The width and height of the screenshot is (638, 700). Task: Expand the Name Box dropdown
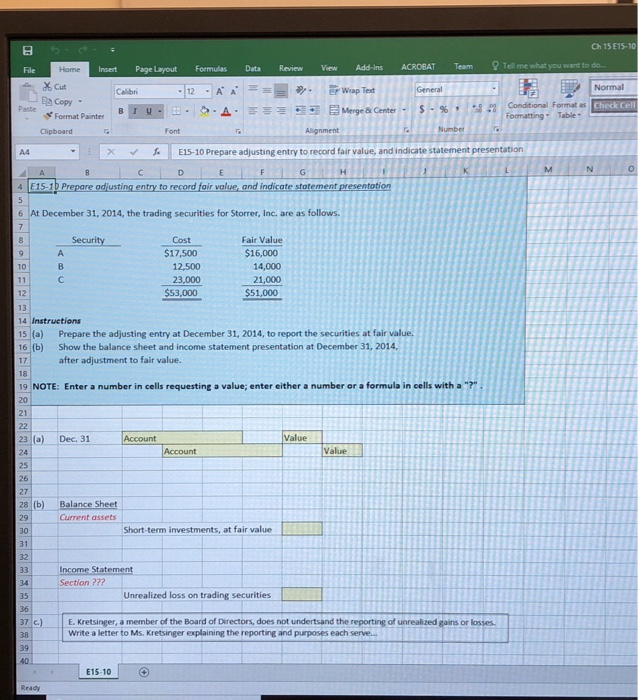pos(73,152)
